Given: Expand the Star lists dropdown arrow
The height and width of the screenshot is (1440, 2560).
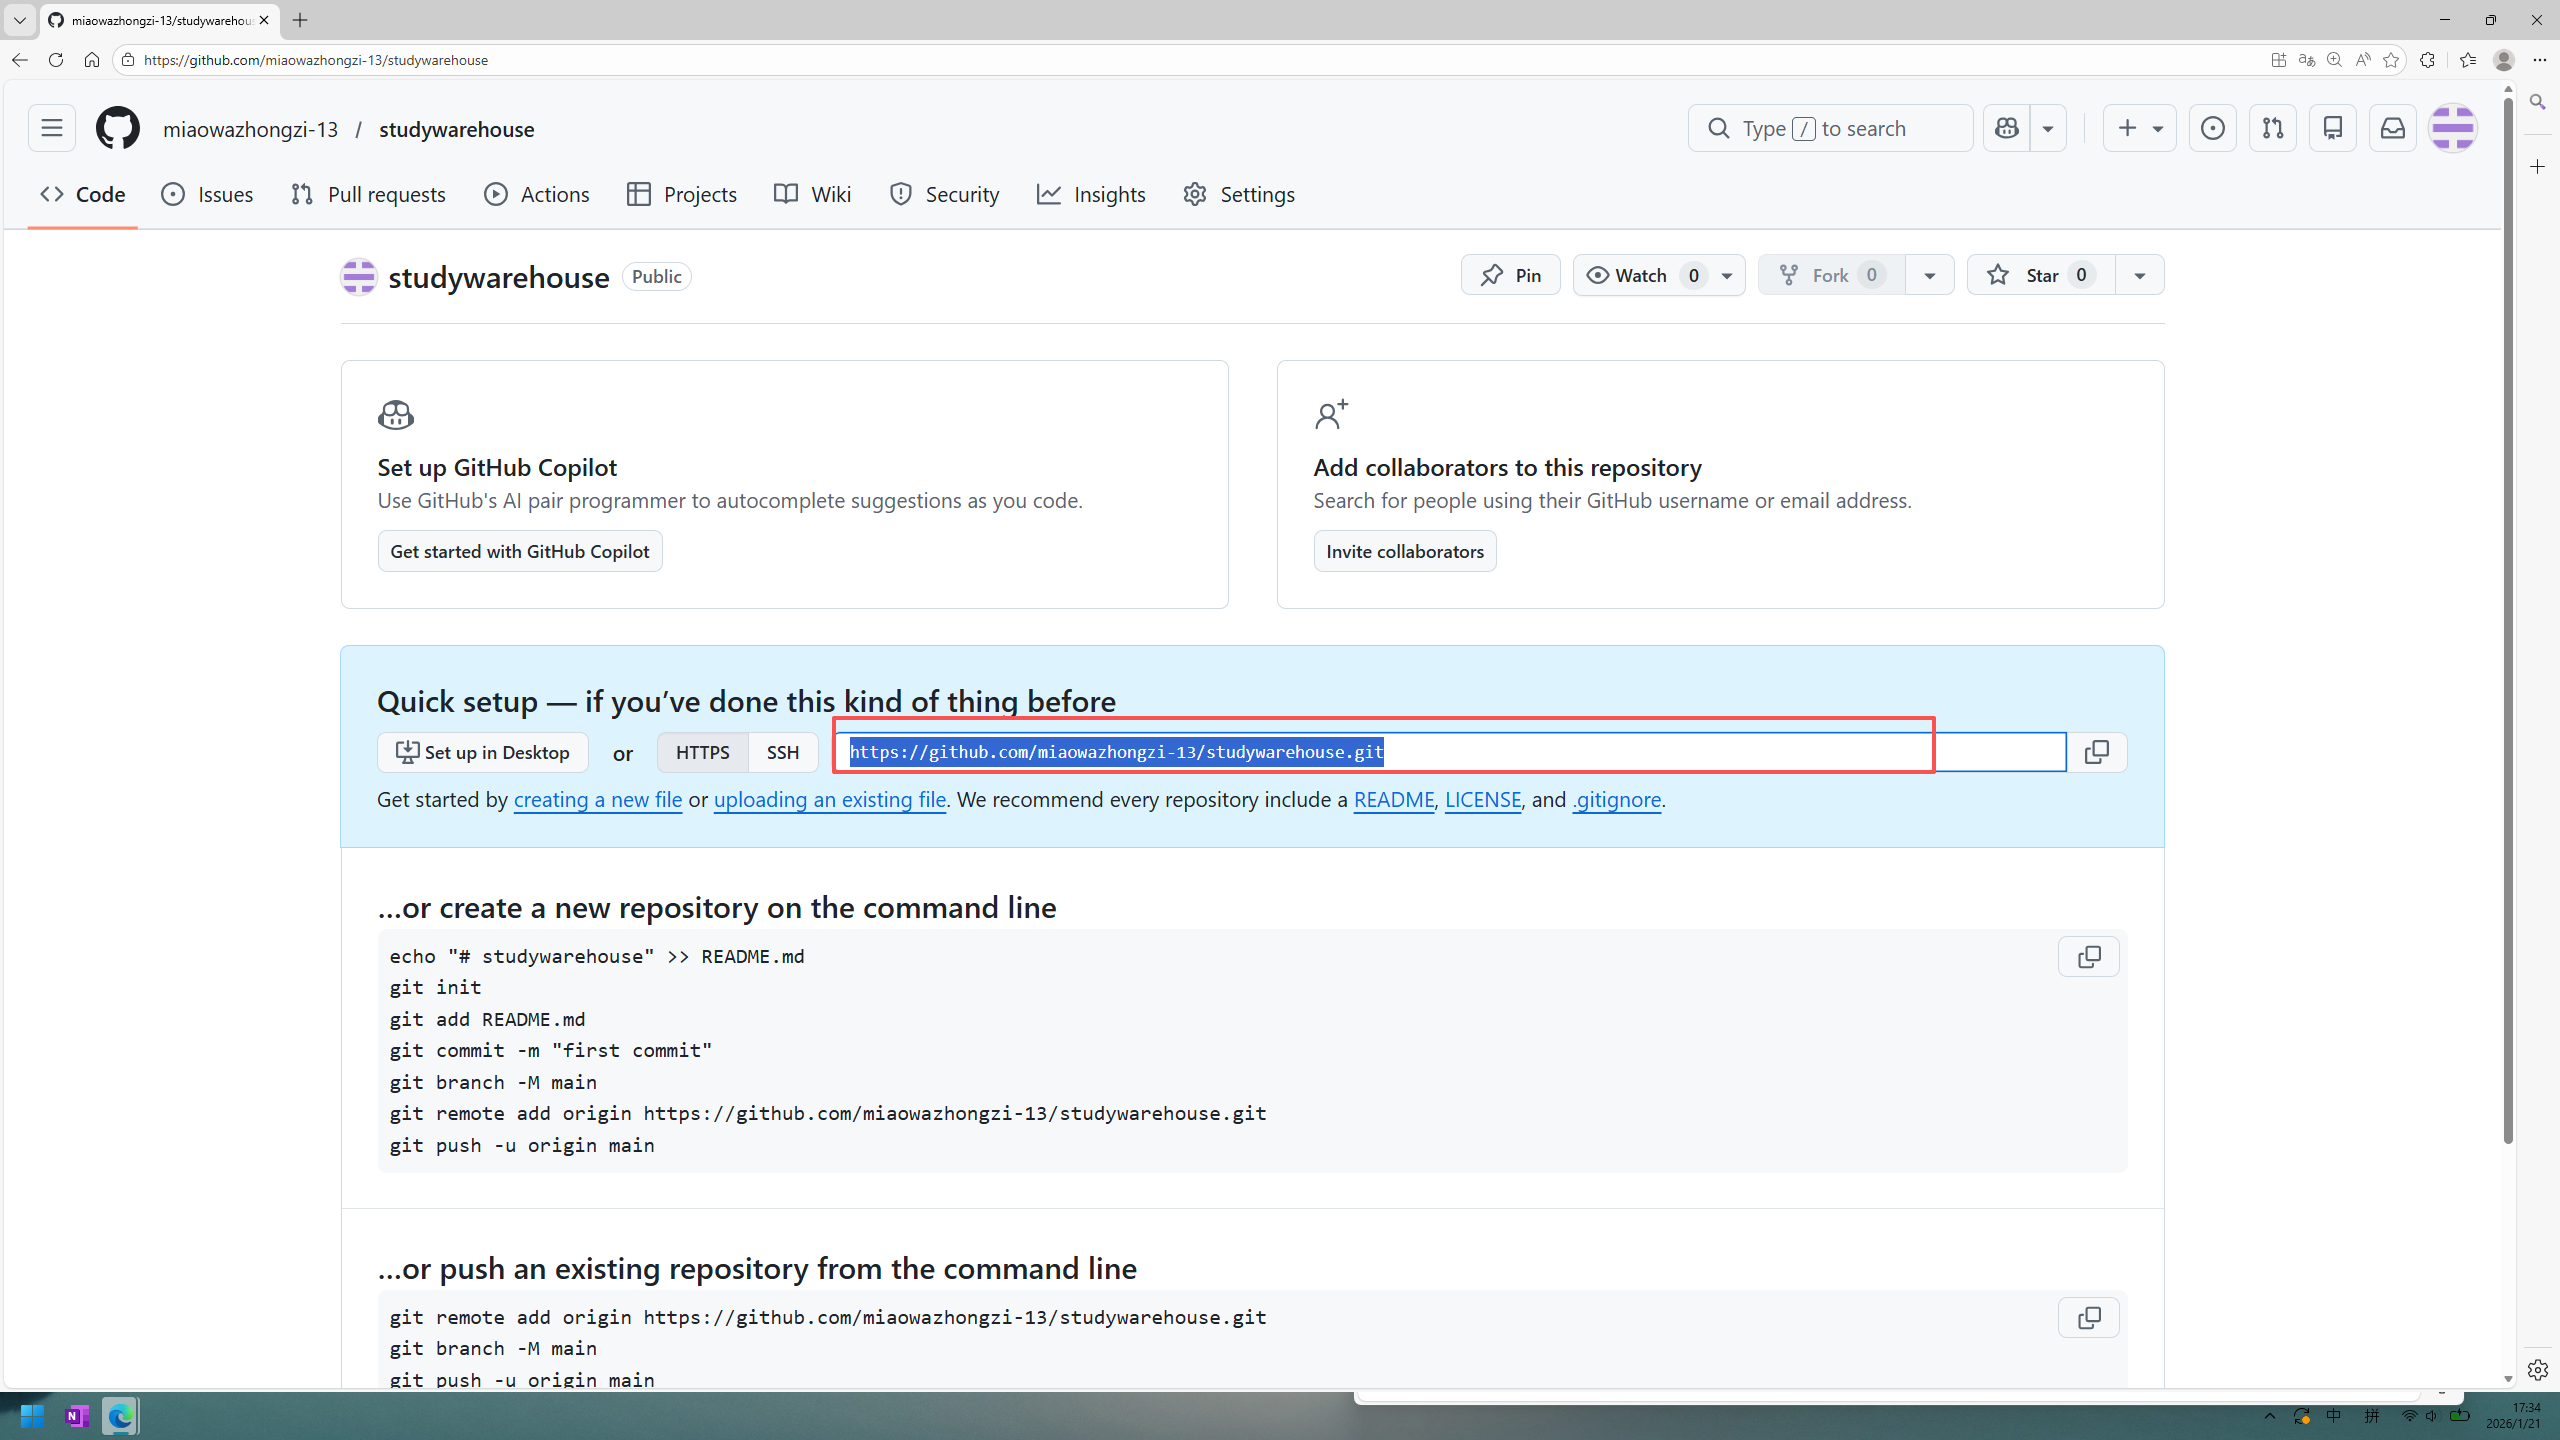Looking at the screenshot, I should [x=2139, y=275].
